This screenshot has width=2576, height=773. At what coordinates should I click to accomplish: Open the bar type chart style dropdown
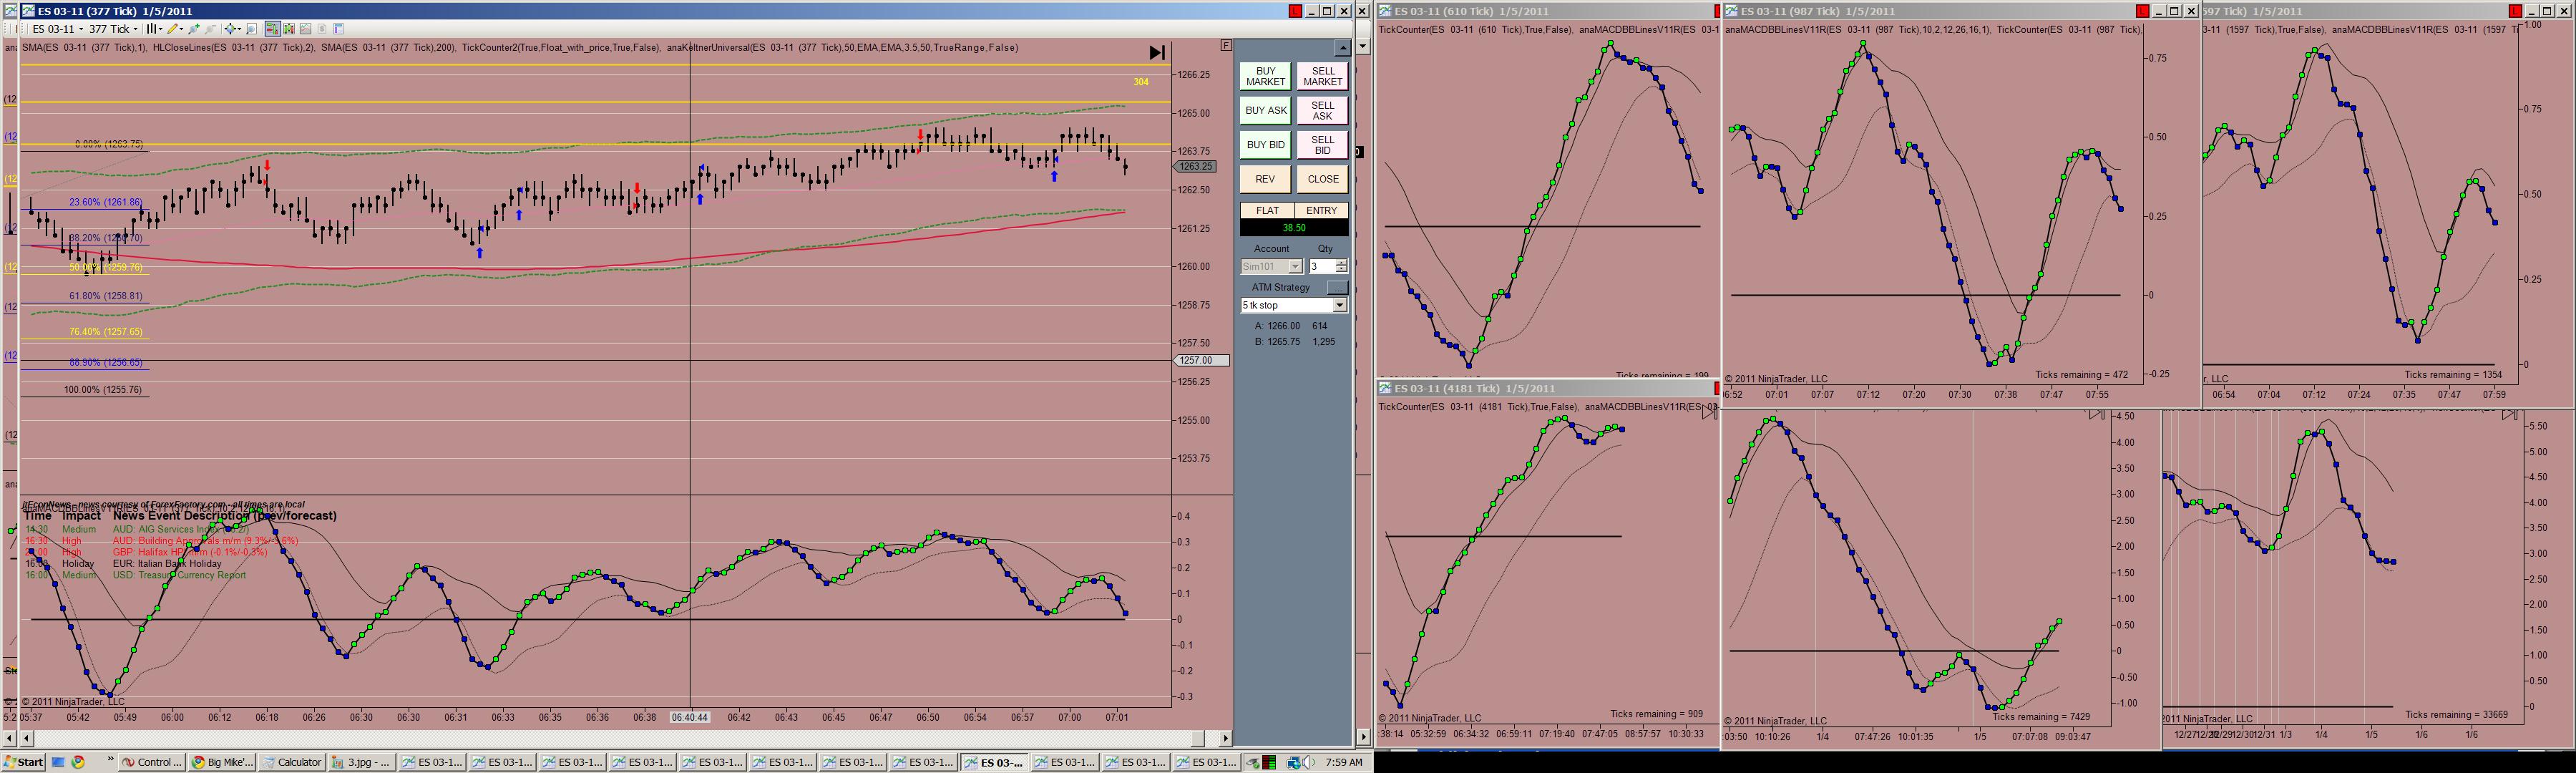click(x=155, y=29)
